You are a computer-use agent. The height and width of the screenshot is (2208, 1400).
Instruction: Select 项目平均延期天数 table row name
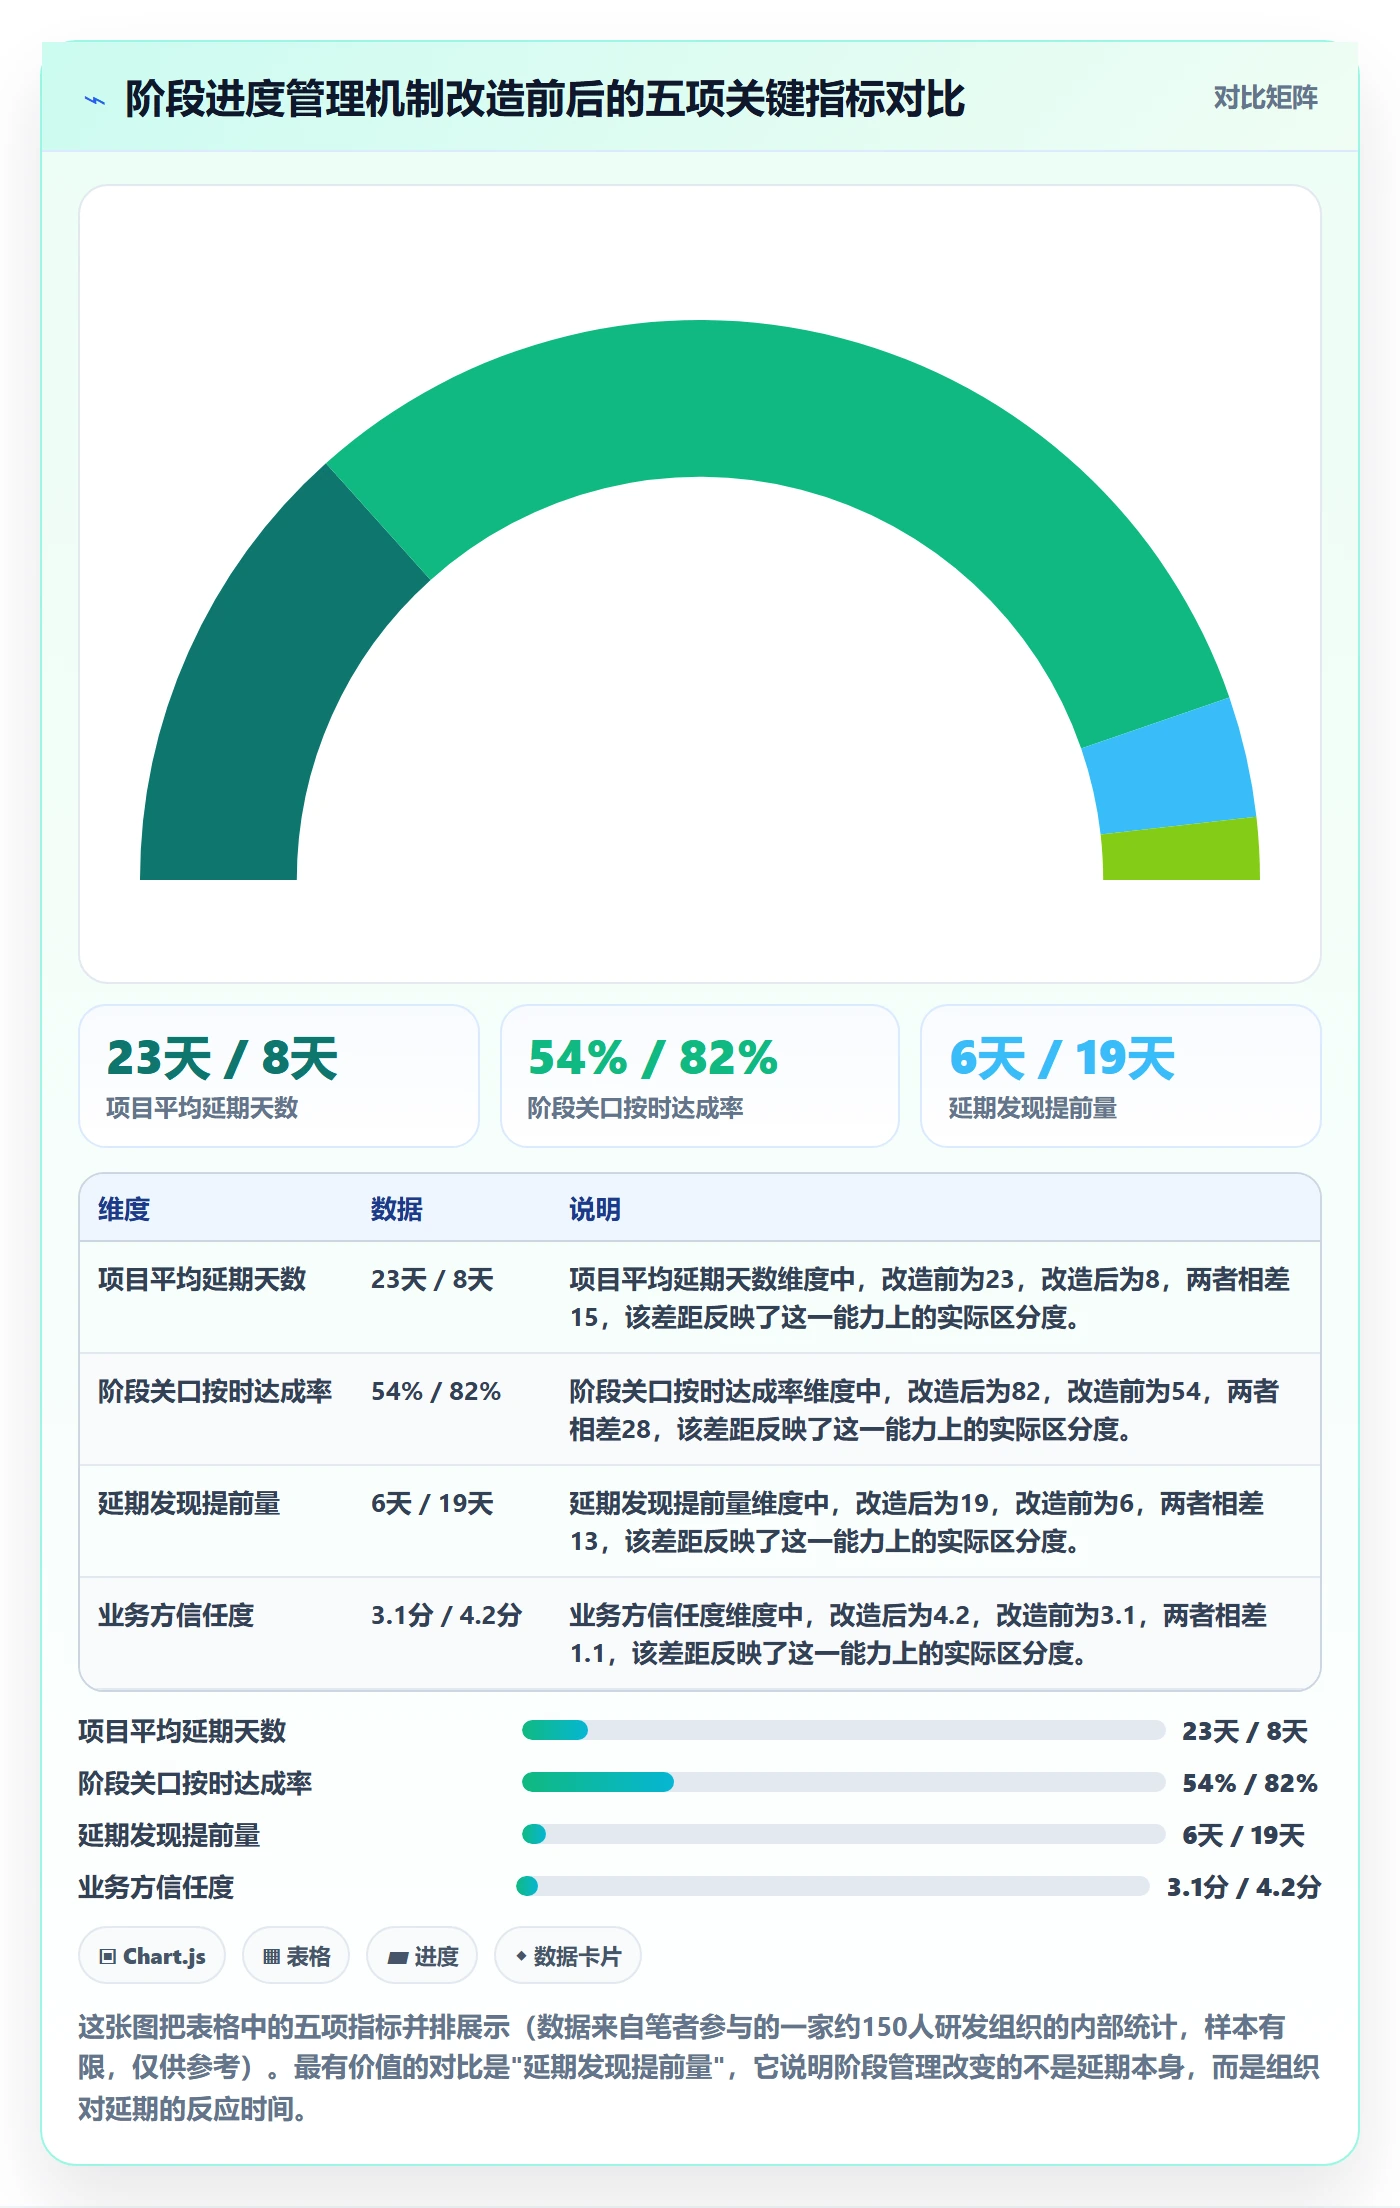(x=202, y=1279)
